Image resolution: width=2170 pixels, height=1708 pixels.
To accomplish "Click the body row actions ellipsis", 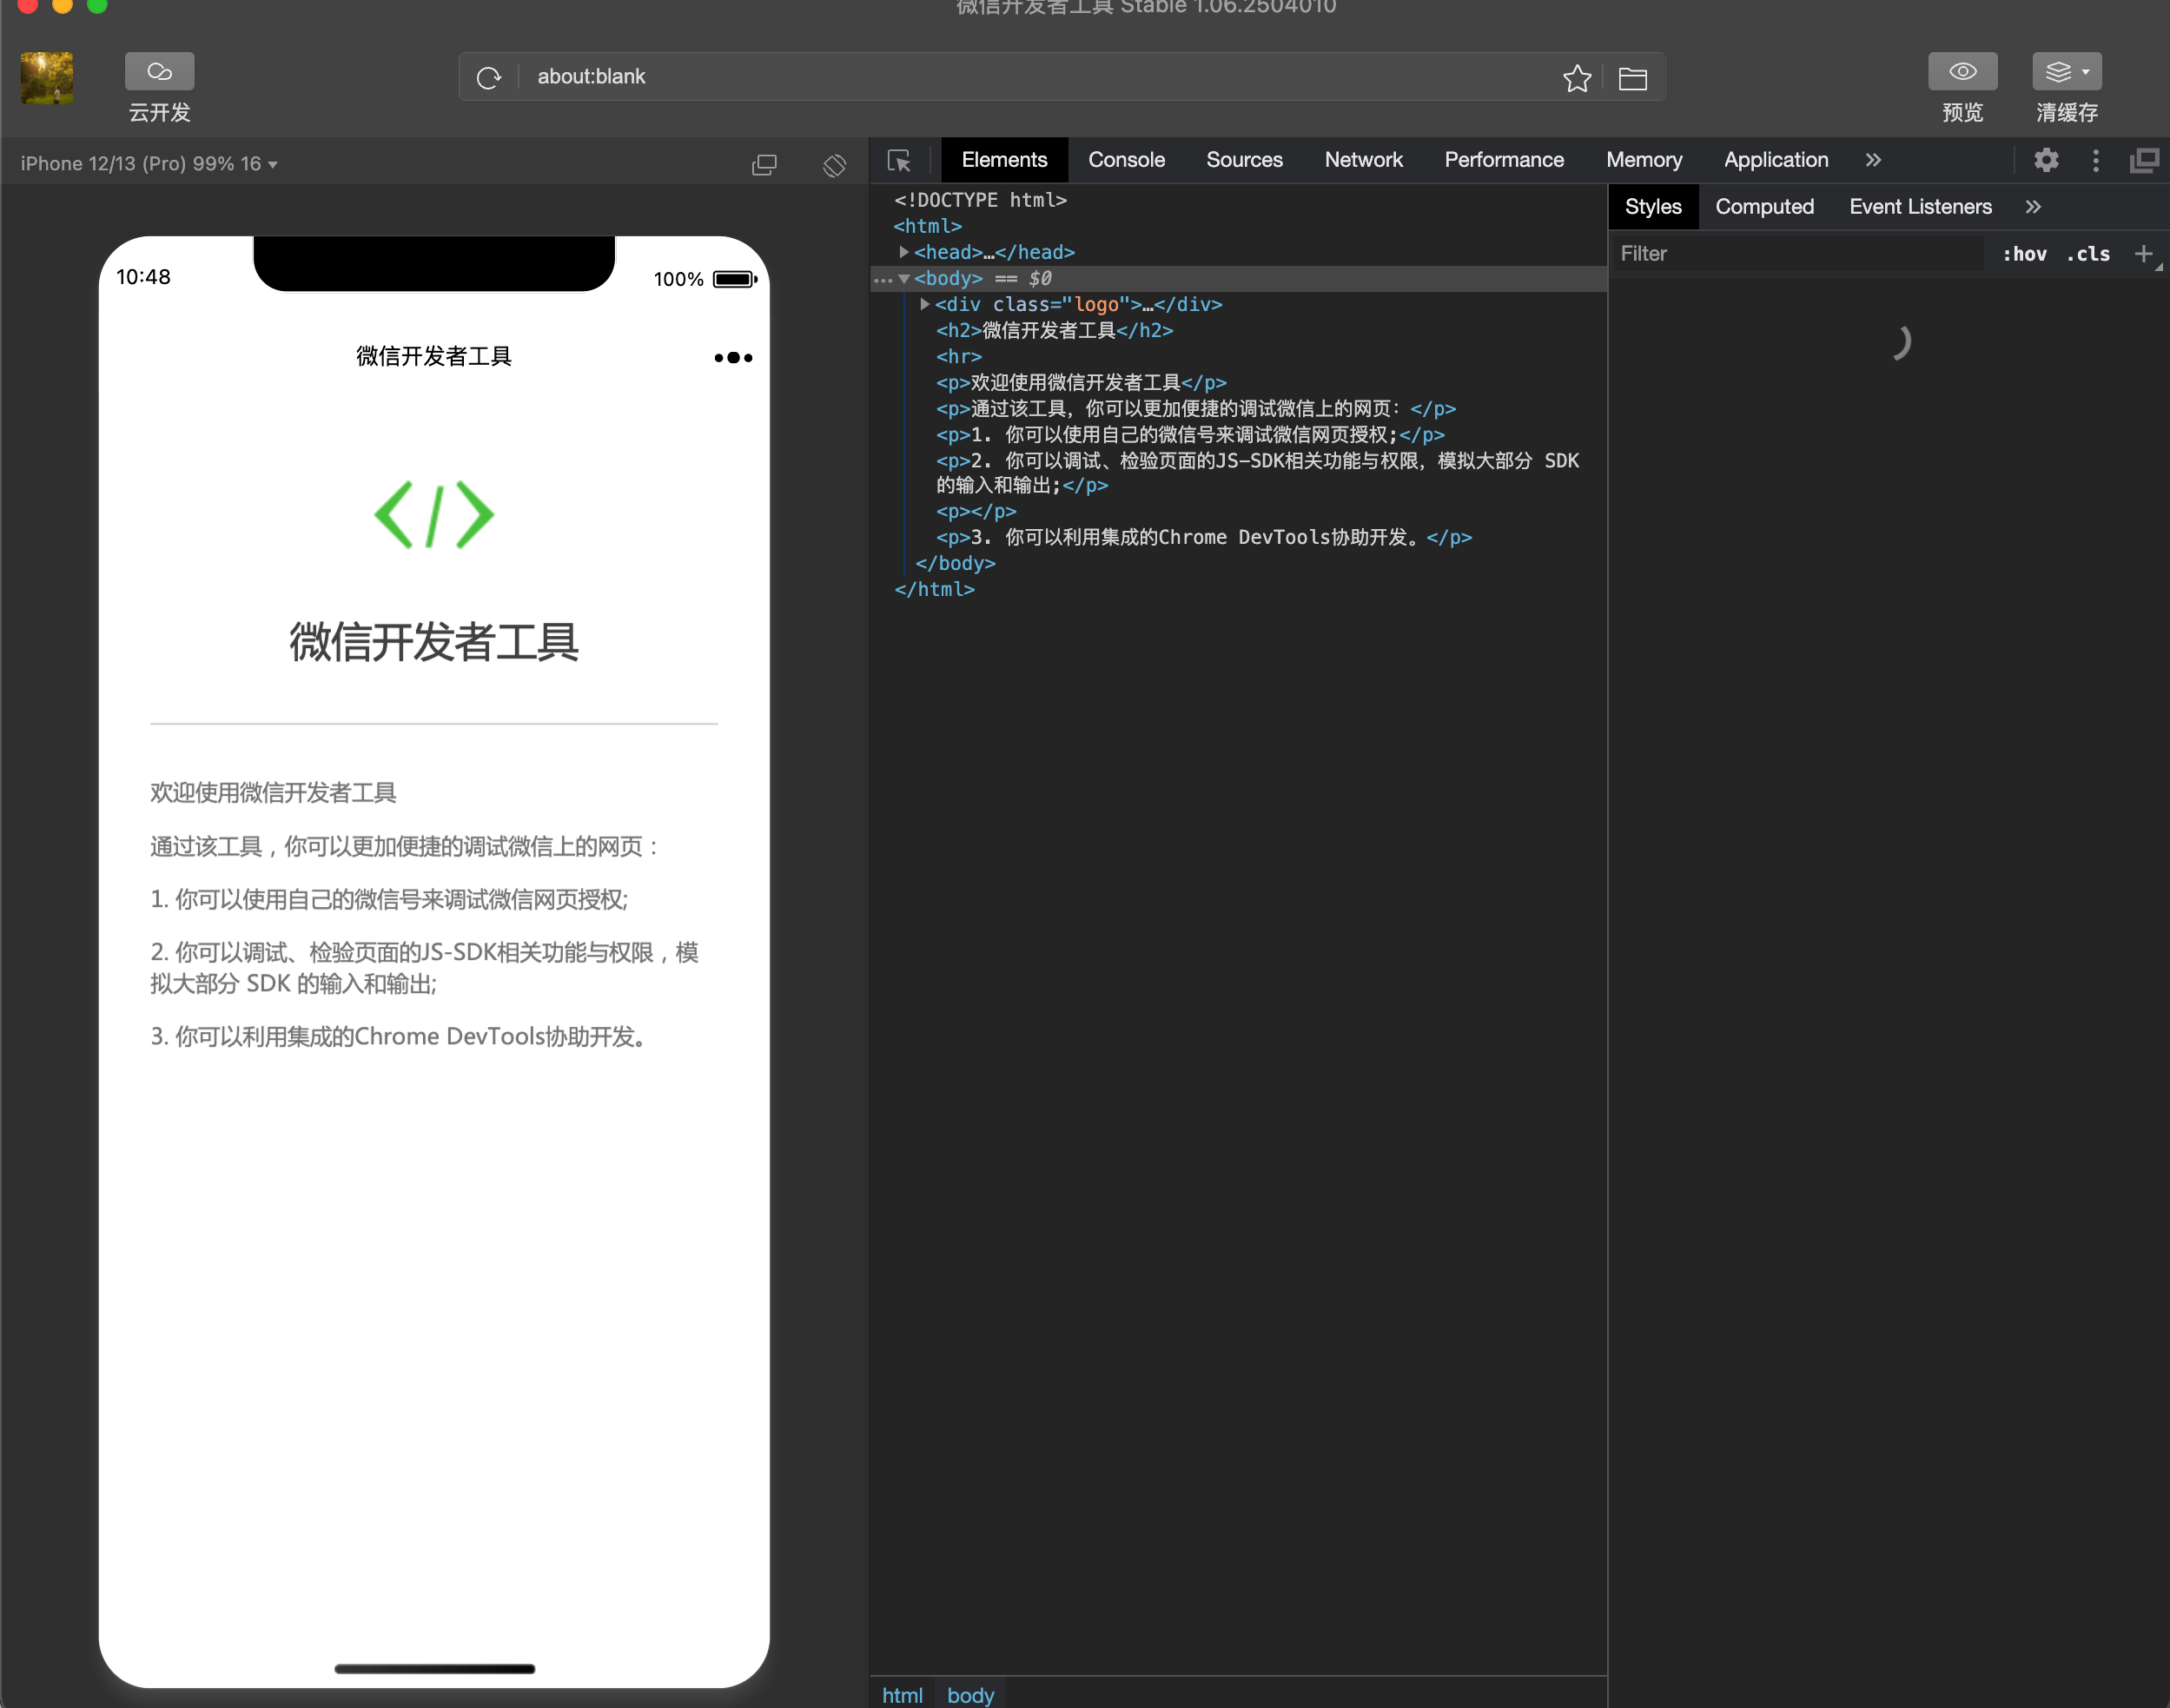I will (x=883, y=280).
